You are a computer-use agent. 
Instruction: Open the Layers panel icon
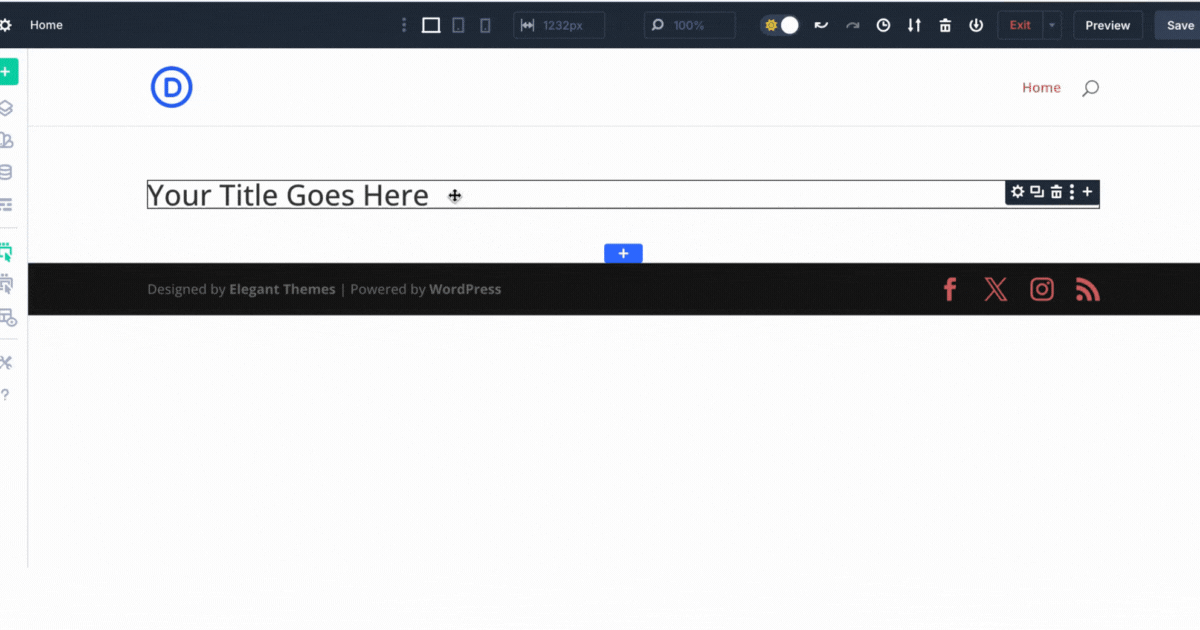click(6, 108)
